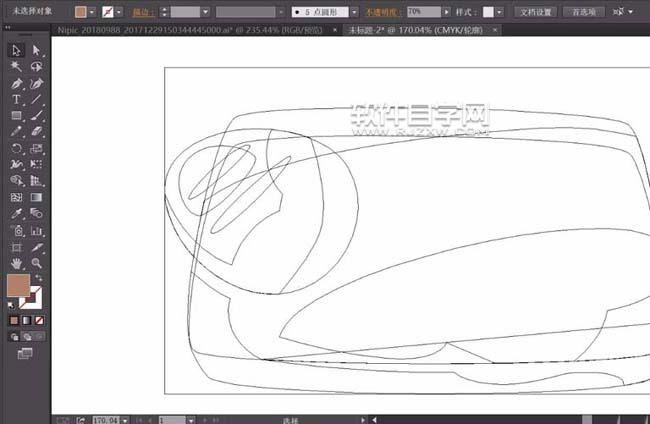This screenshot has height=424, width=650.
Task: Set paint mode to Color
Action: point(14,320)
